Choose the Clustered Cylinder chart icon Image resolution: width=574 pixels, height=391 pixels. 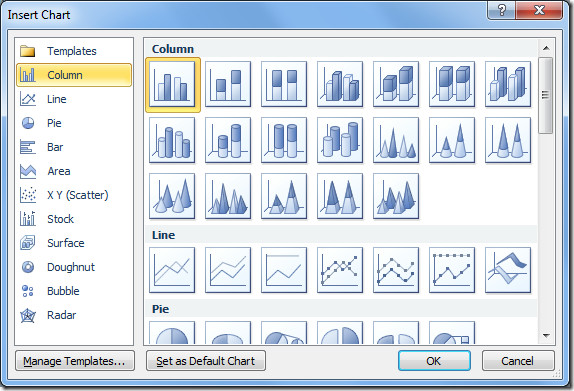tap(172, 141)
